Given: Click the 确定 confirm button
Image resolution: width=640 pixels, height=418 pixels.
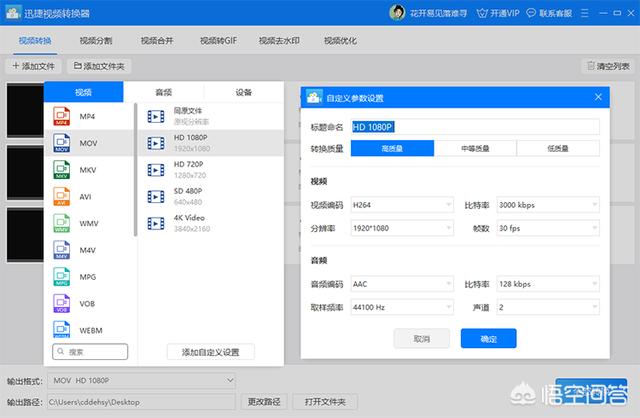Looking at the screenshot, I should click(x=488, y=339).
